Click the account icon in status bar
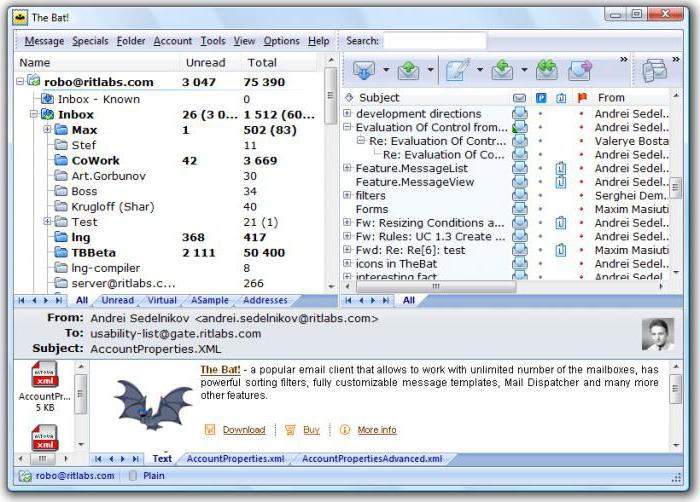This screenshot has height=502, width=700. click(x=25, y=476)
